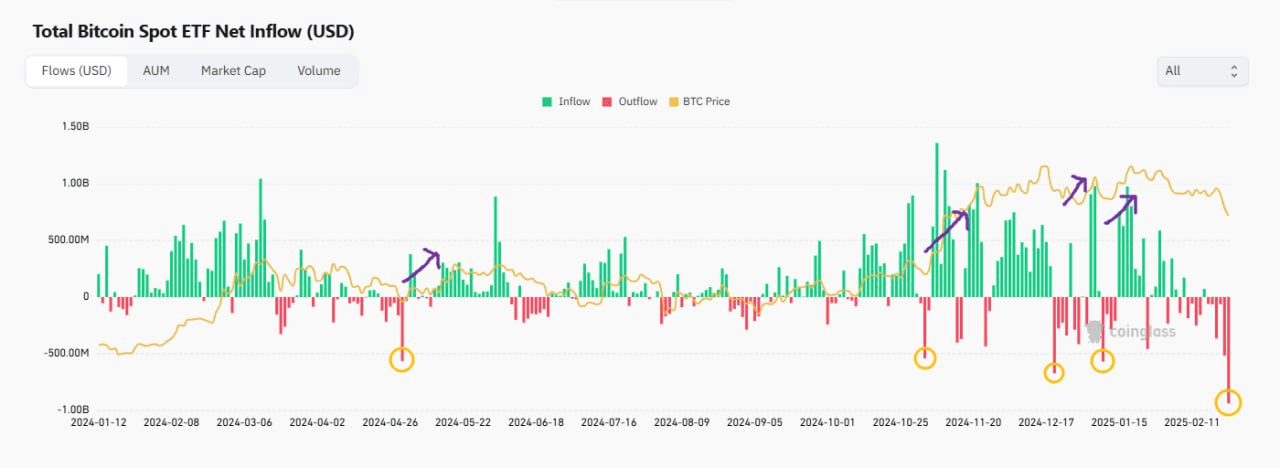Screen dimensions: 1280x468
Task: Click the 2024-12-17 date label
Action: point(1047,423)
